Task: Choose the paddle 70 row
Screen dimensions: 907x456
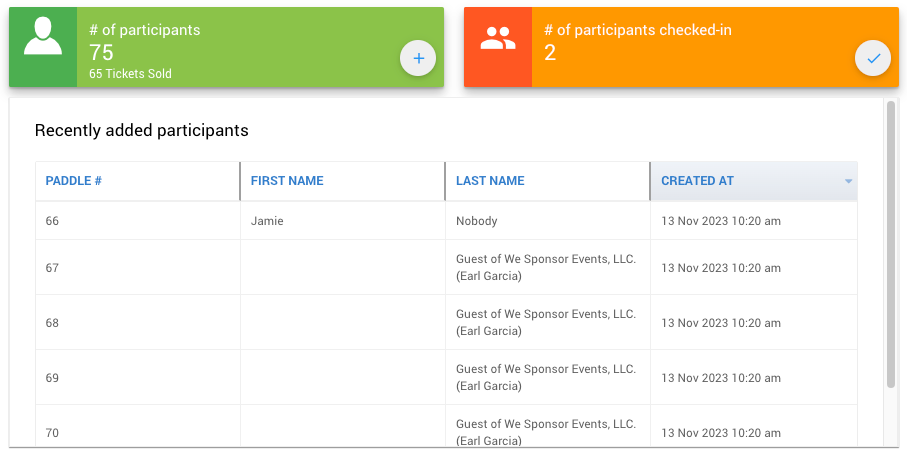Action: point(53,433)
